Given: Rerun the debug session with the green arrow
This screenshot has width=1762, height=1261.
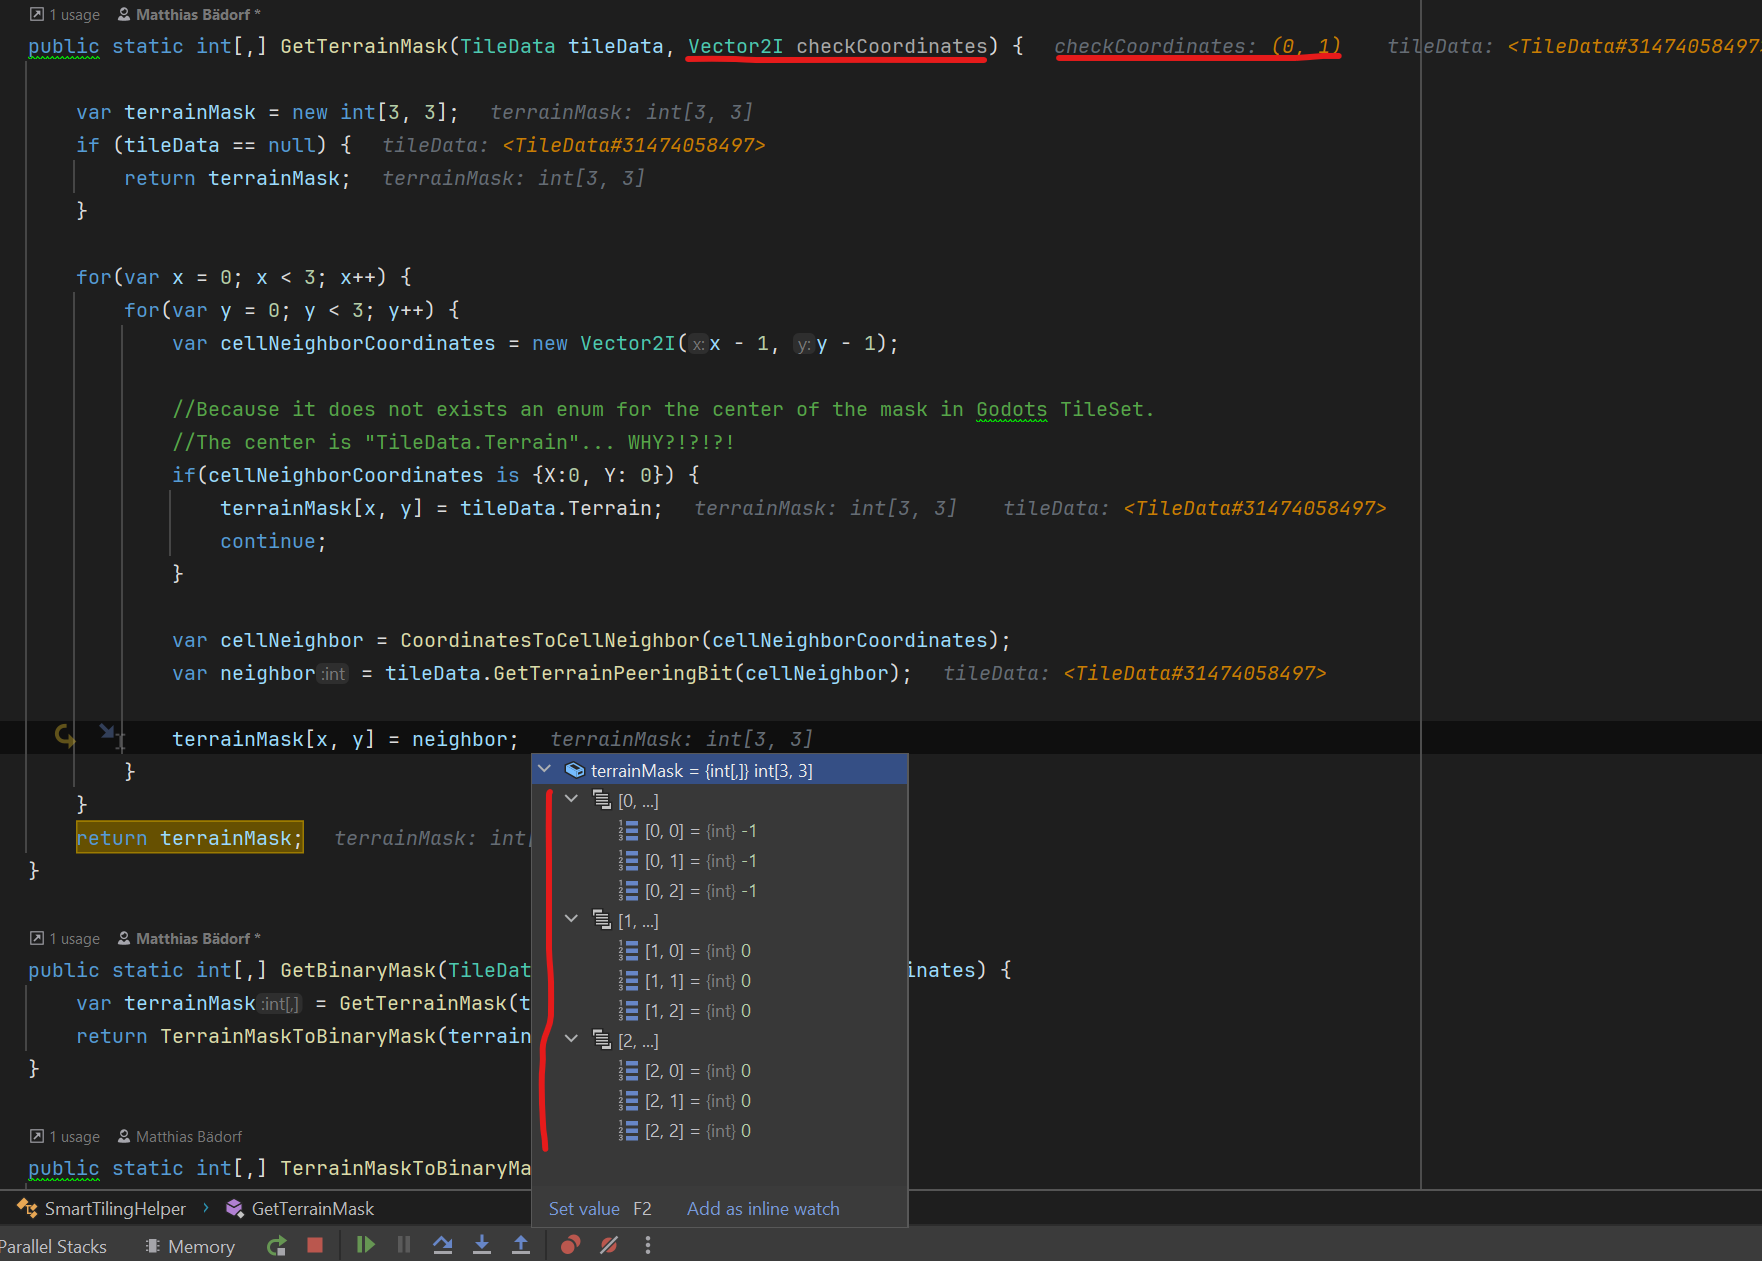Looking at the screenshot, I should pyautogui.click(x=277, y=1245).
